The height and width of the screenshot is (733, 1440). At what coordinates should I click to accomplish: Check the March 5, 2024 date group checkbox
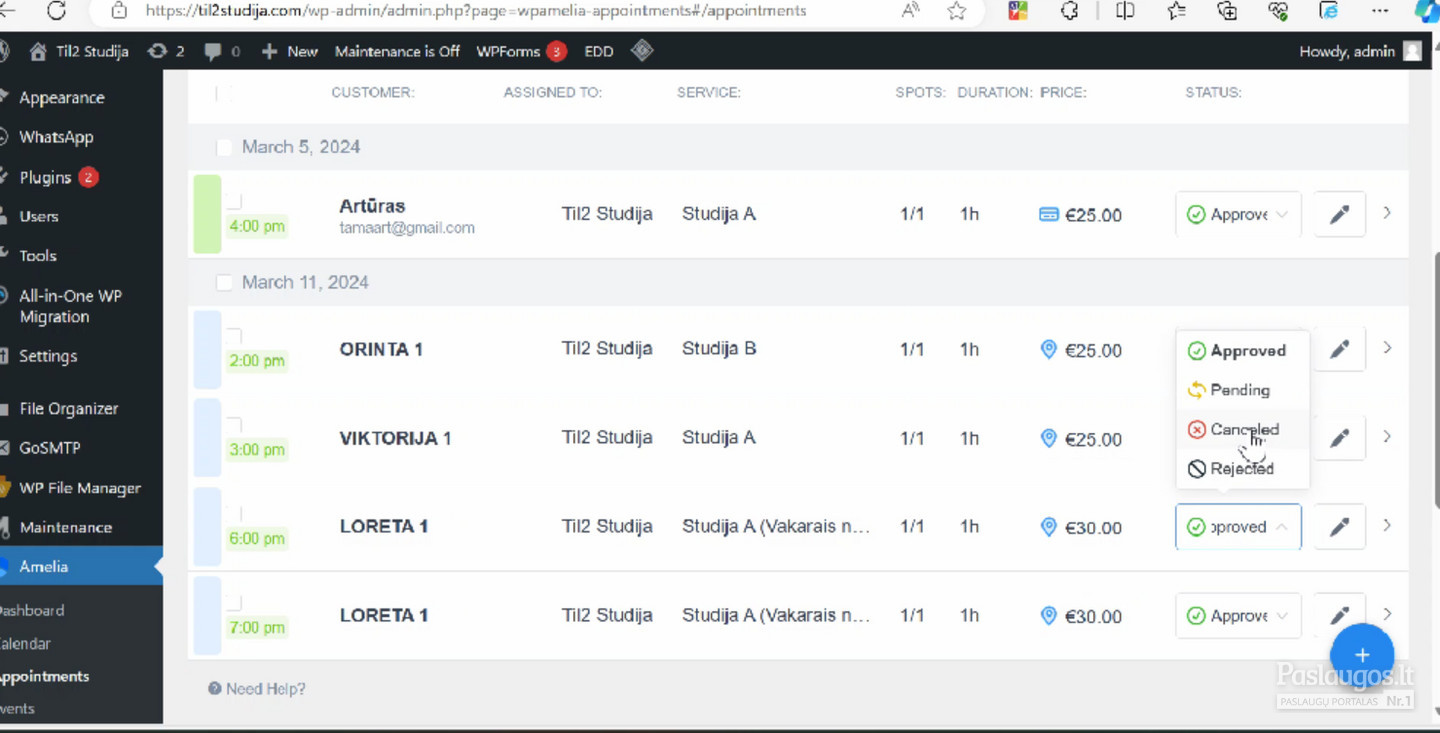tap(224, 147)
